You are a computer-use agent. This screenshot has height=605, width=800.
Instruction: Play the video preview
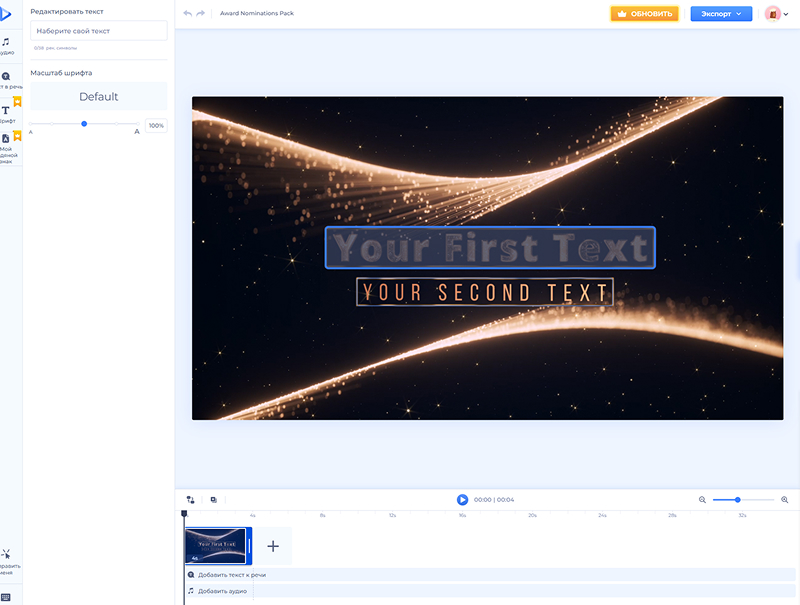click(x=462, y=499)
